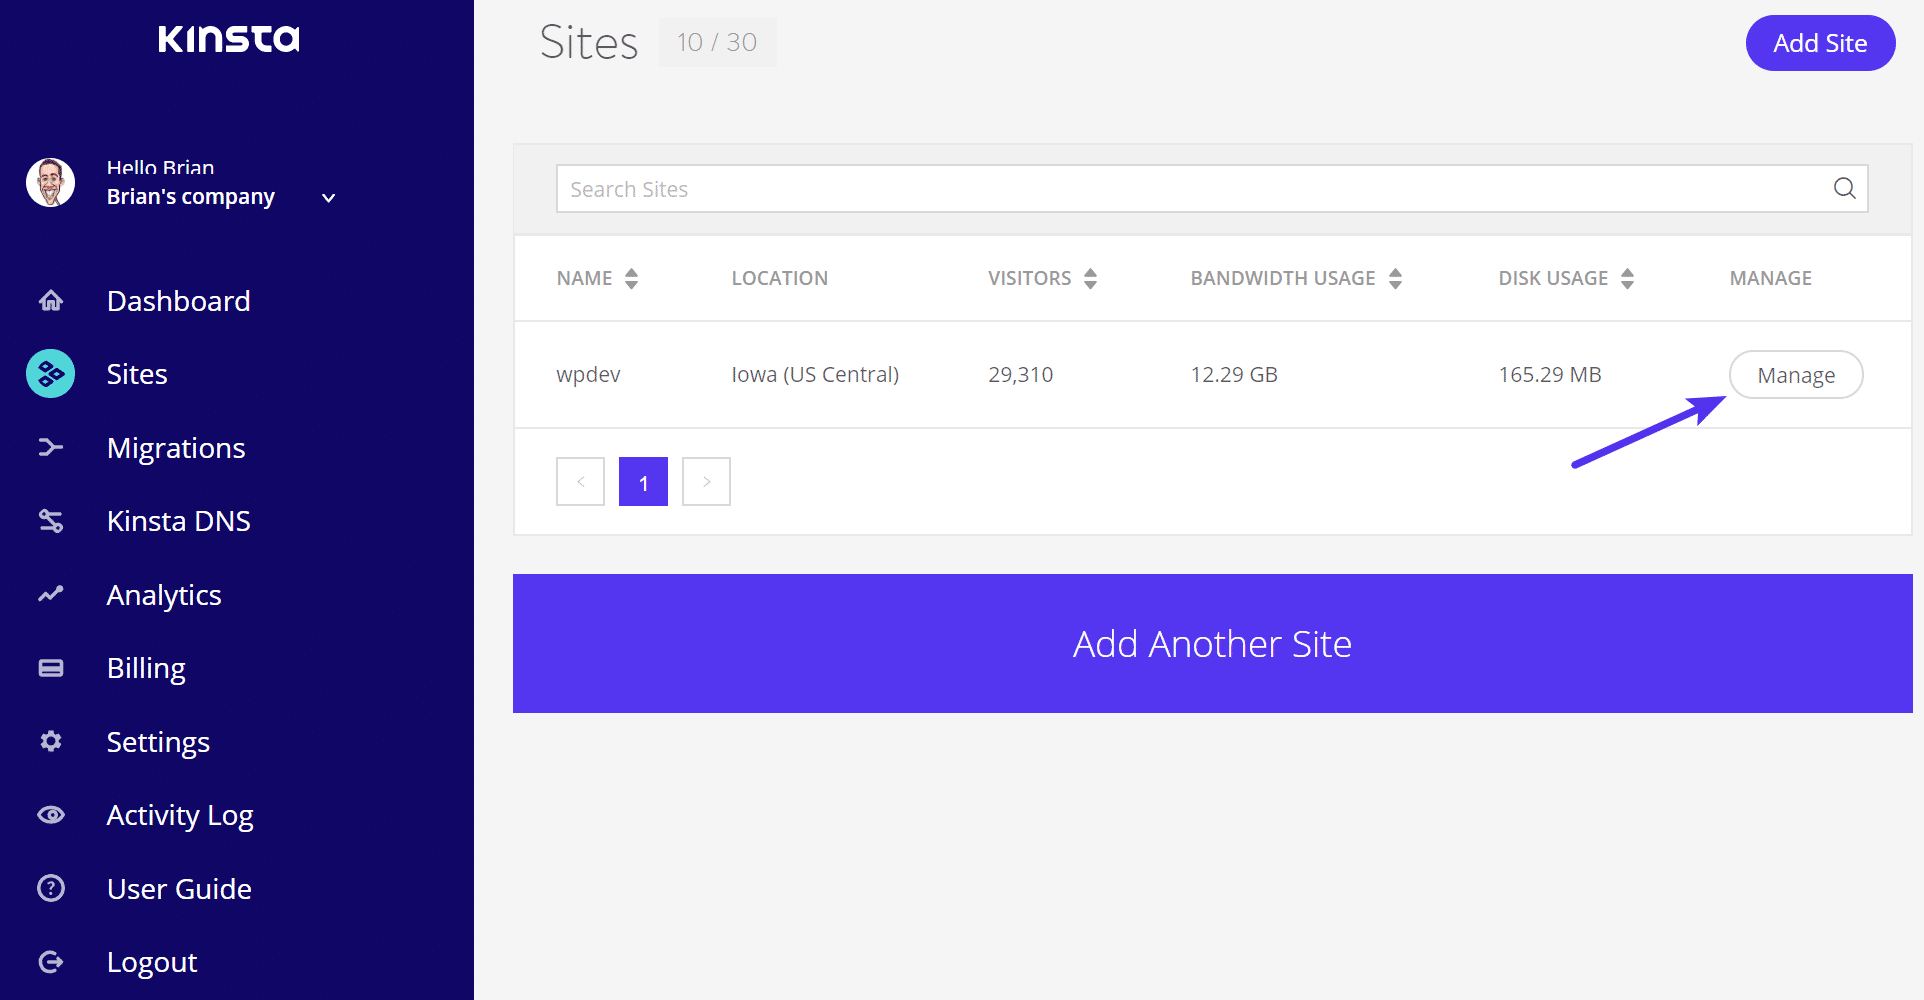Click the Billing card icon

[51, 668]
